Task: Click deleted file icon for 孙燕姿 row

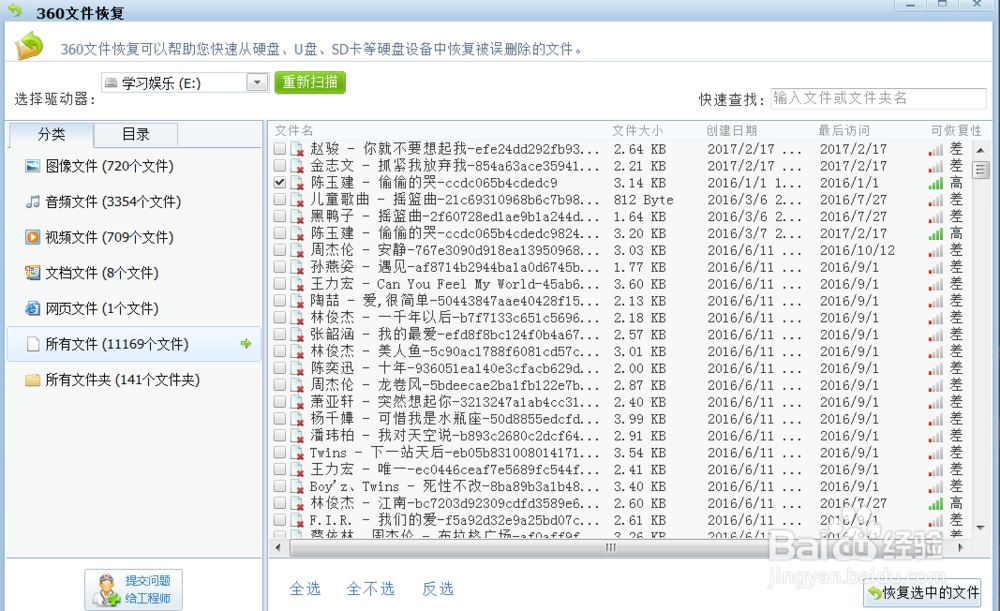Action: coord(297,267)
